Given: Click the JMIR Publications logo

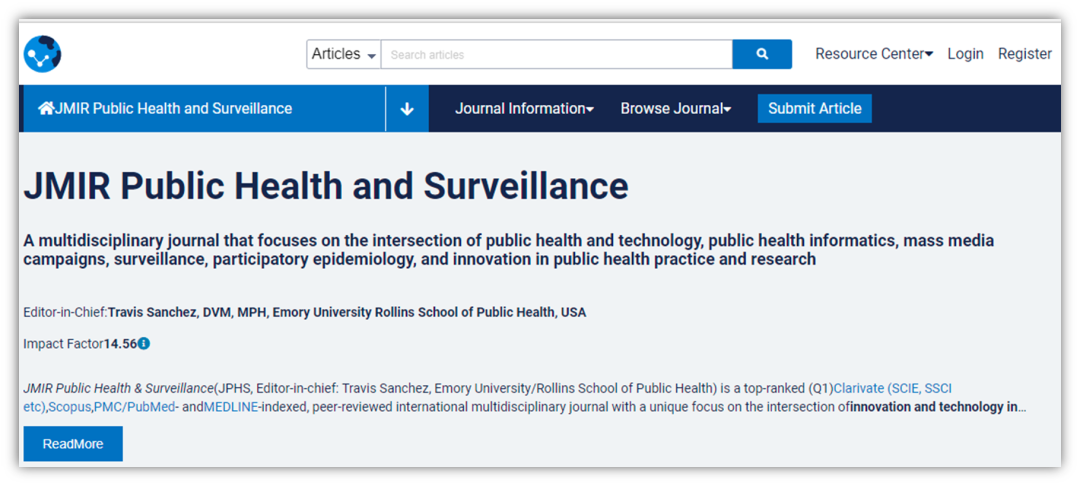Looking at the screenshot, I should 43,54.
